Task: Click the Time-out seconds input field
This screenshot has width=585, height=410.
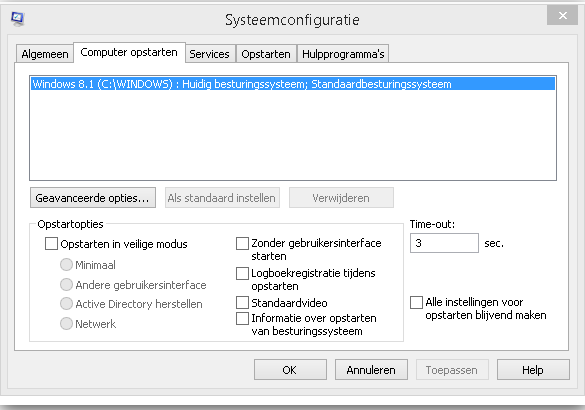Action: click(x=444, y=243)
